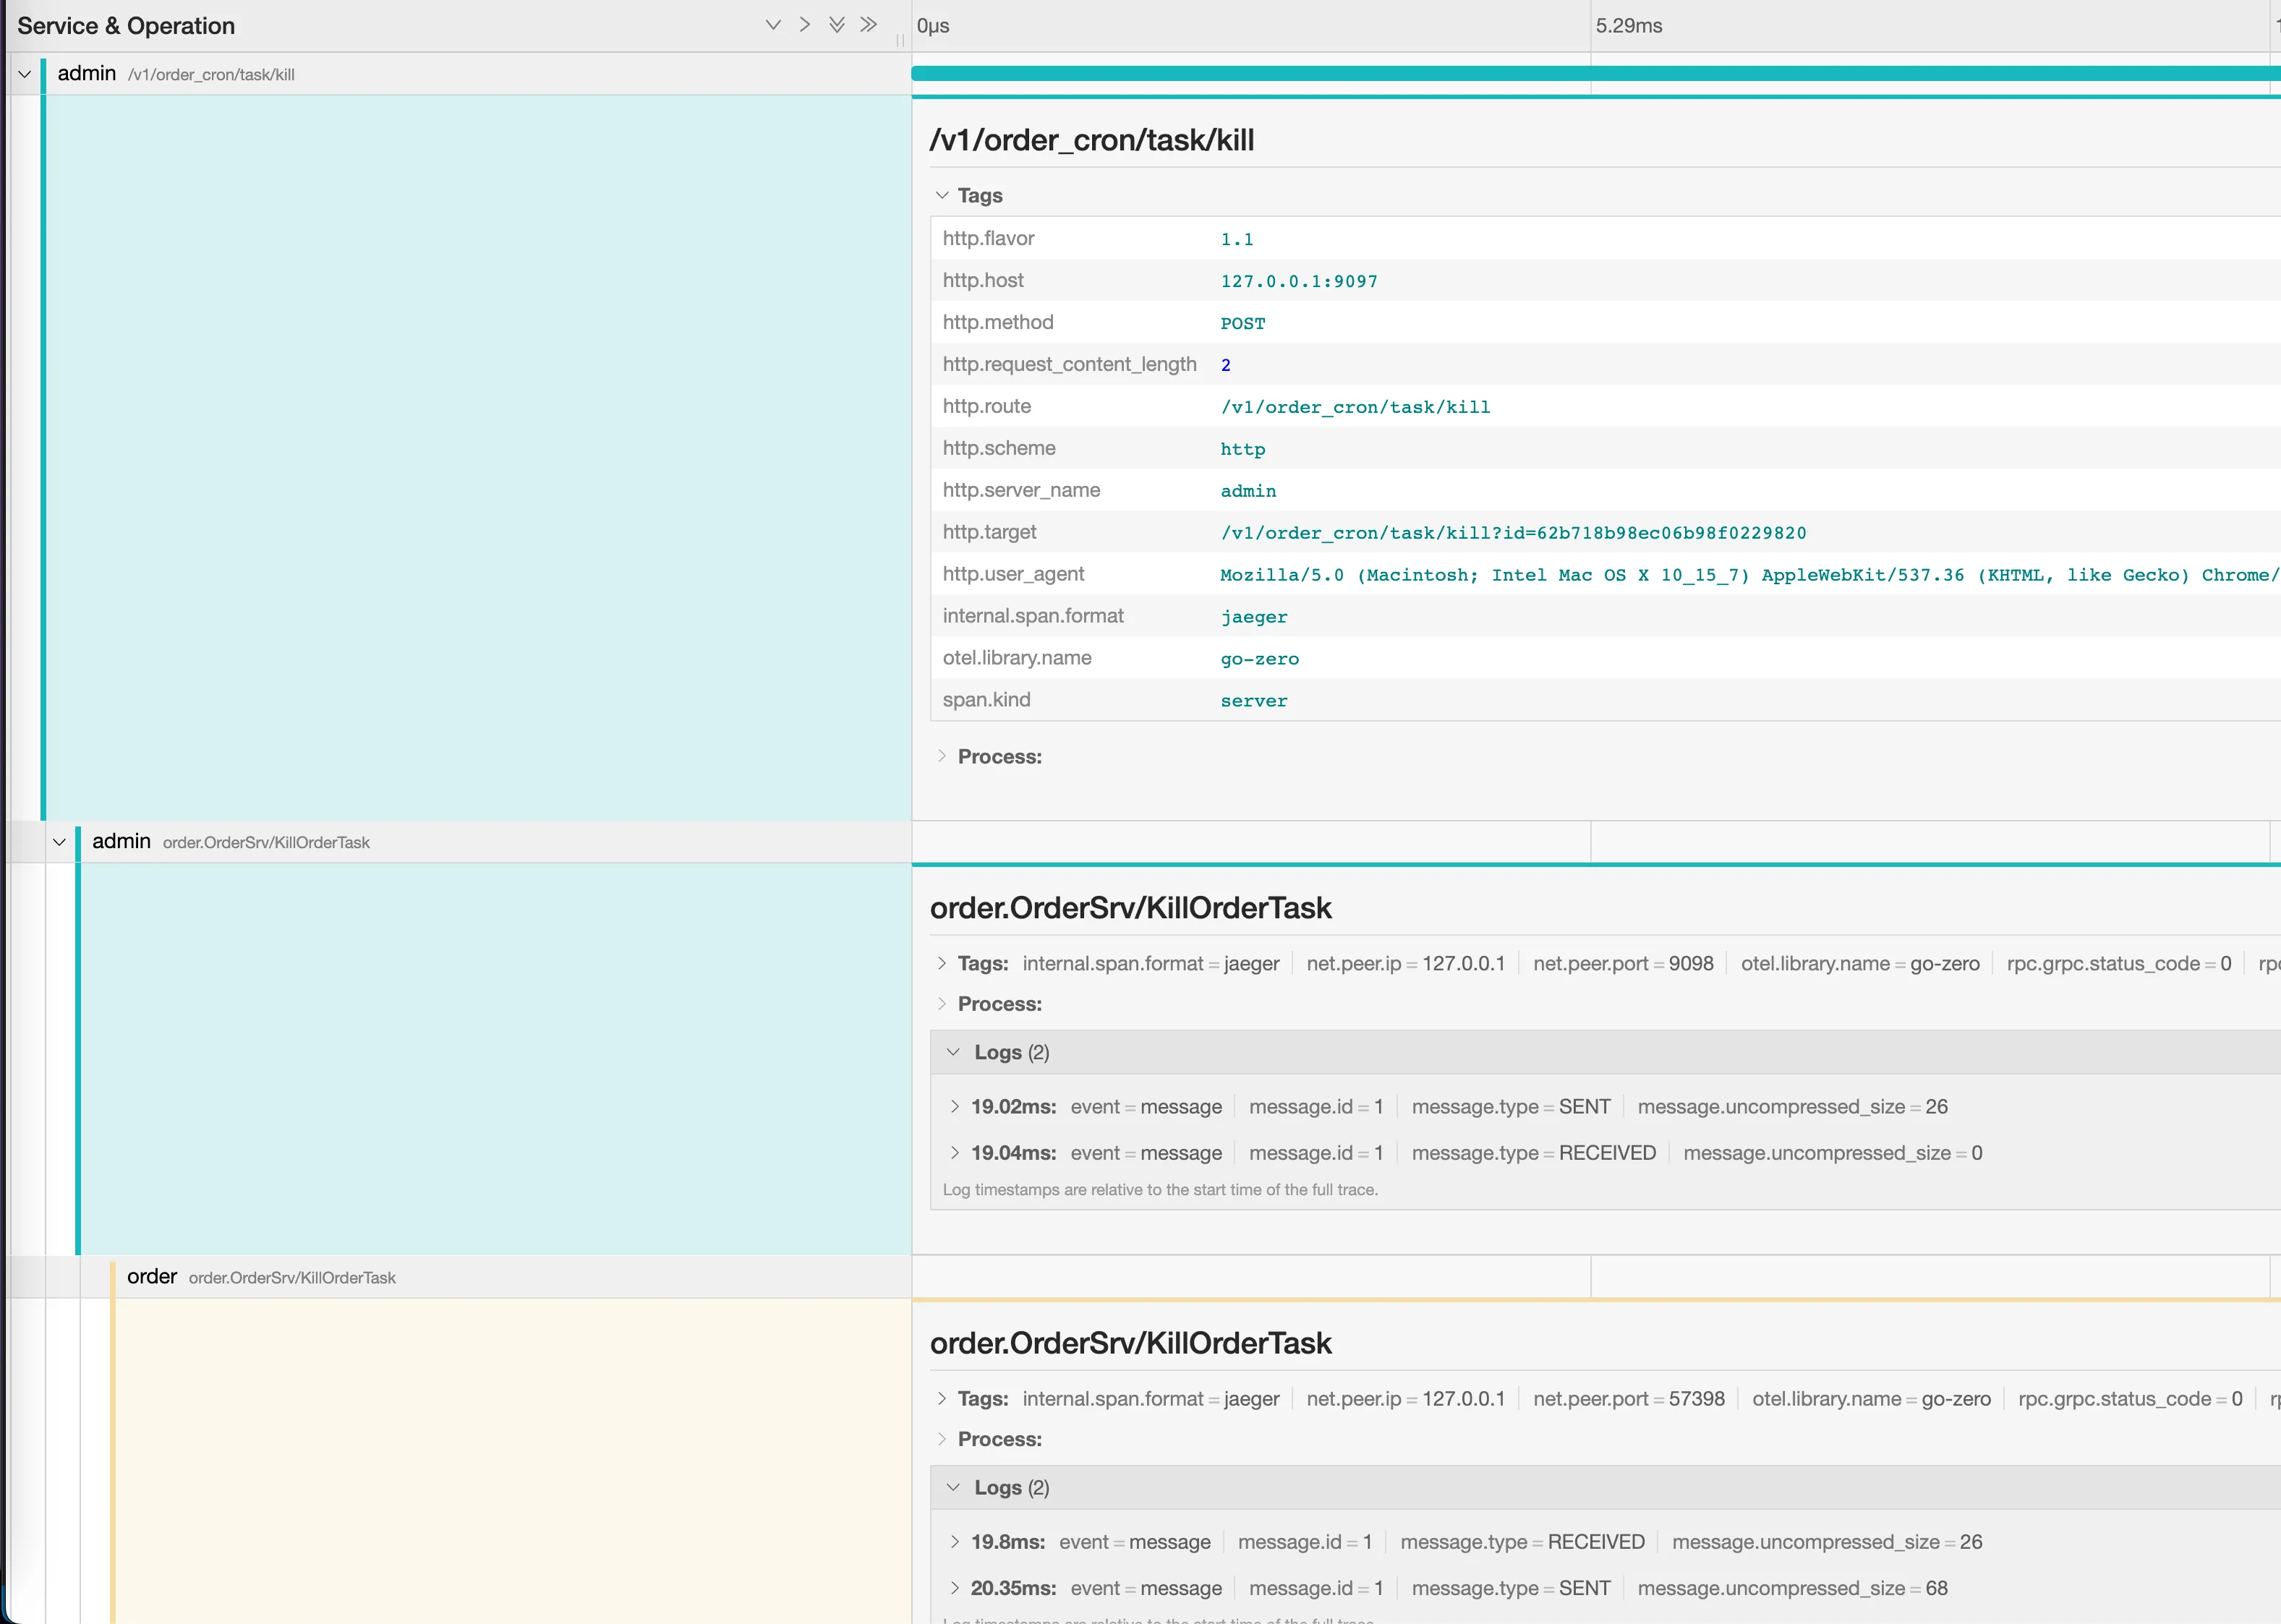
Task: Collapse all spans double-down chevron
Action: 837,25
